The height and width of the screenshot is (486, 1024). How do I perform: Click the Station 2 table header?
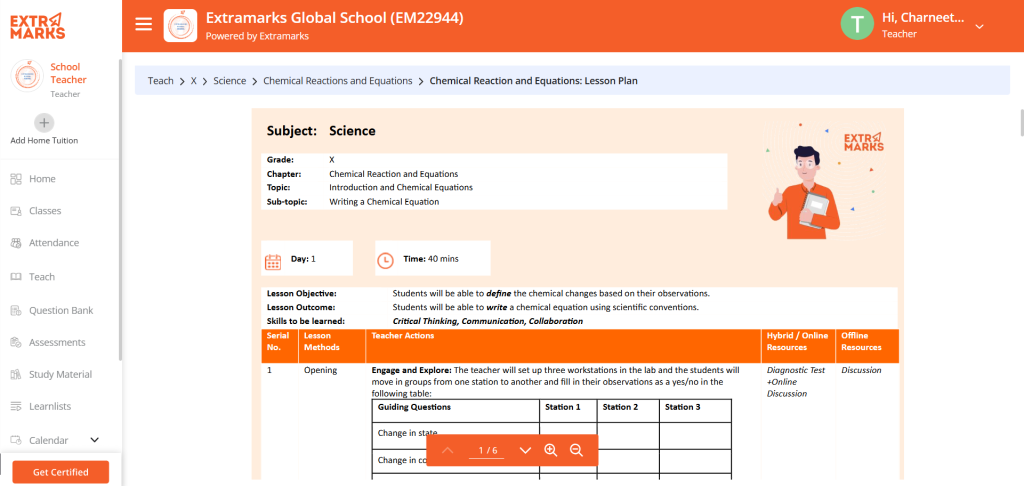pyautogui.click(x=620, y=407)
